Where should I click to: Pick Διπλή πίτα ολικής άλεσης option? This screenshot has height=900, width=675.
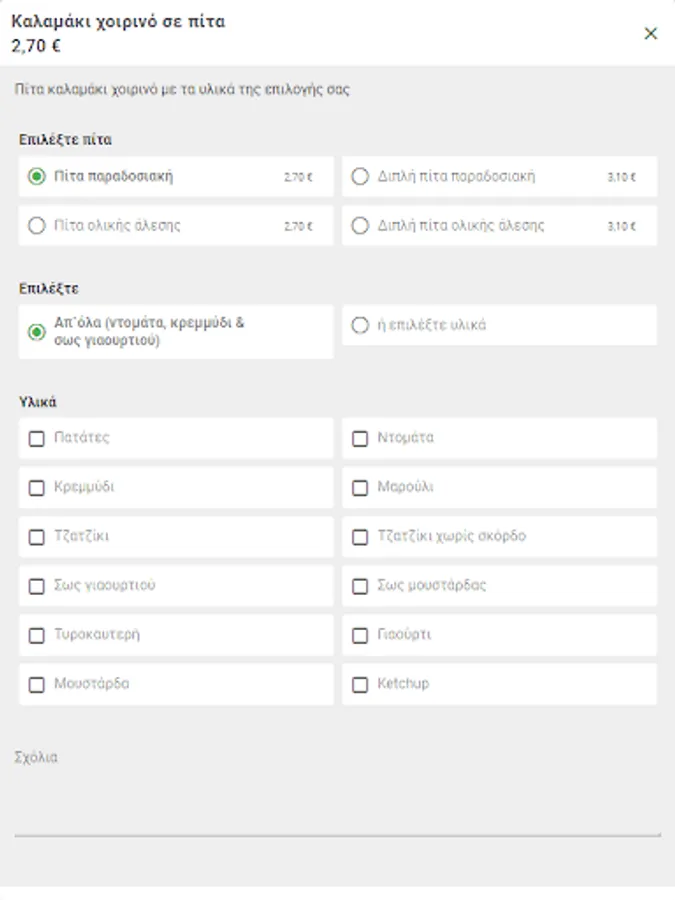point(360,226)
